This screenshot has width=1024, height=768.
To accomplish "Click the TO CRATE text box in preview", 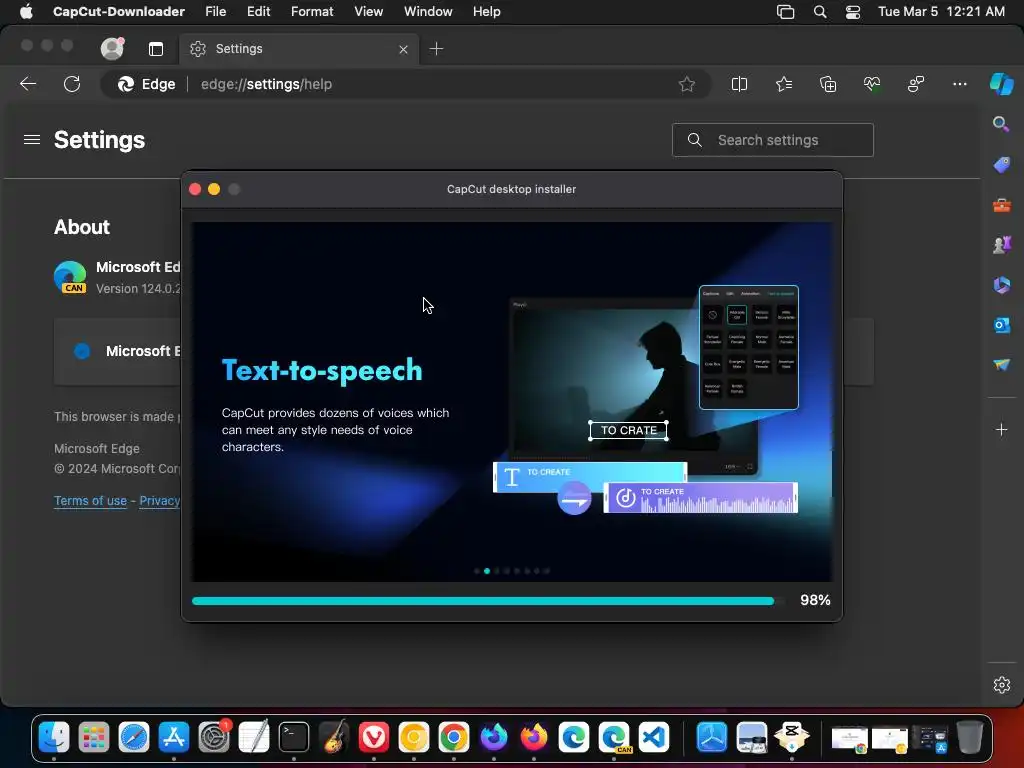I will (628, 430).
